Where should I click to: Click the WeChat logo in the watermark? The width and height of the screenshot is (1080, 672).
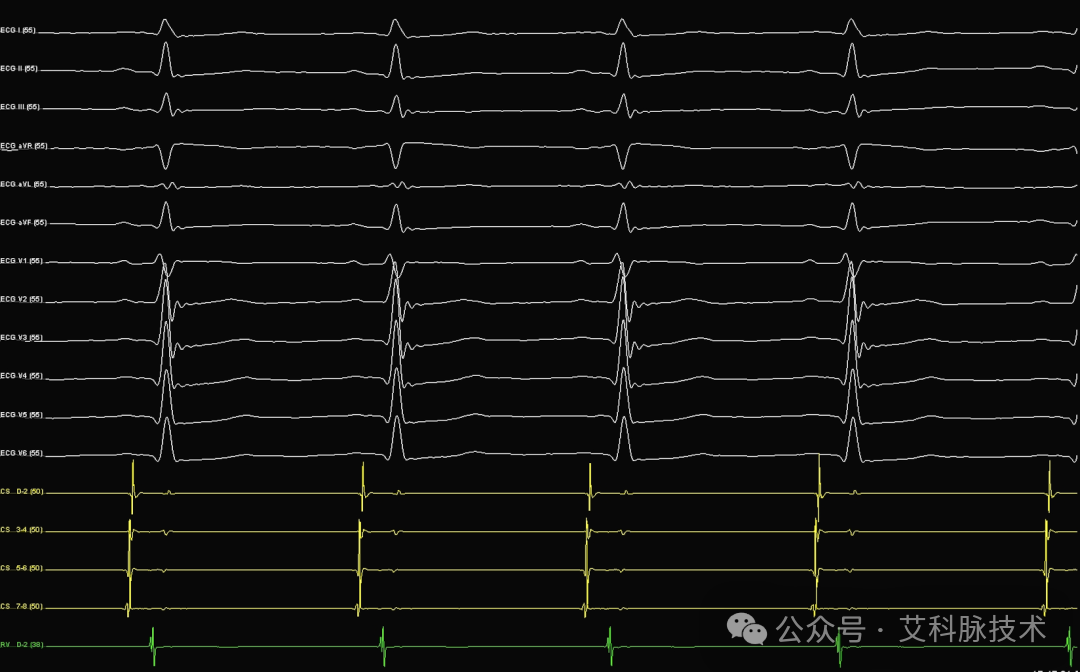click(747, 629)
